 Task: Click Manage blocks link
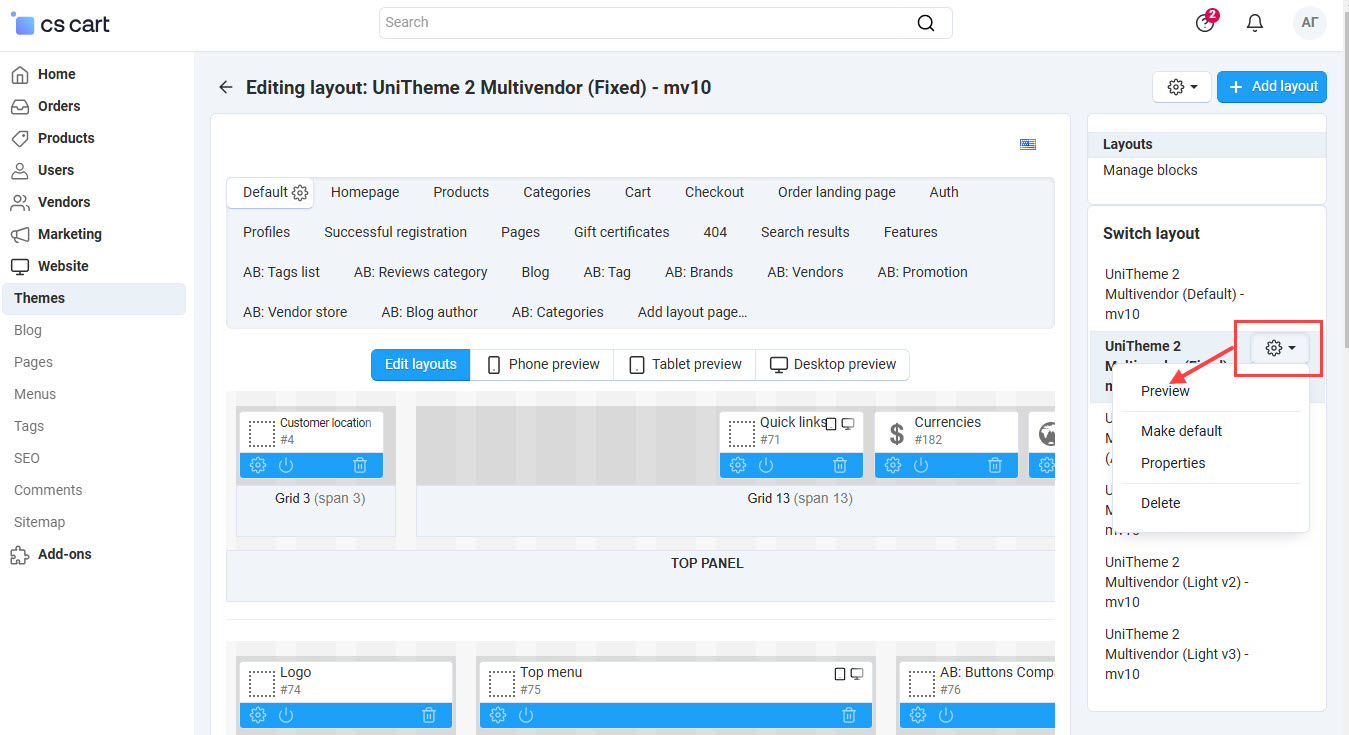[x=1150, y=170]
